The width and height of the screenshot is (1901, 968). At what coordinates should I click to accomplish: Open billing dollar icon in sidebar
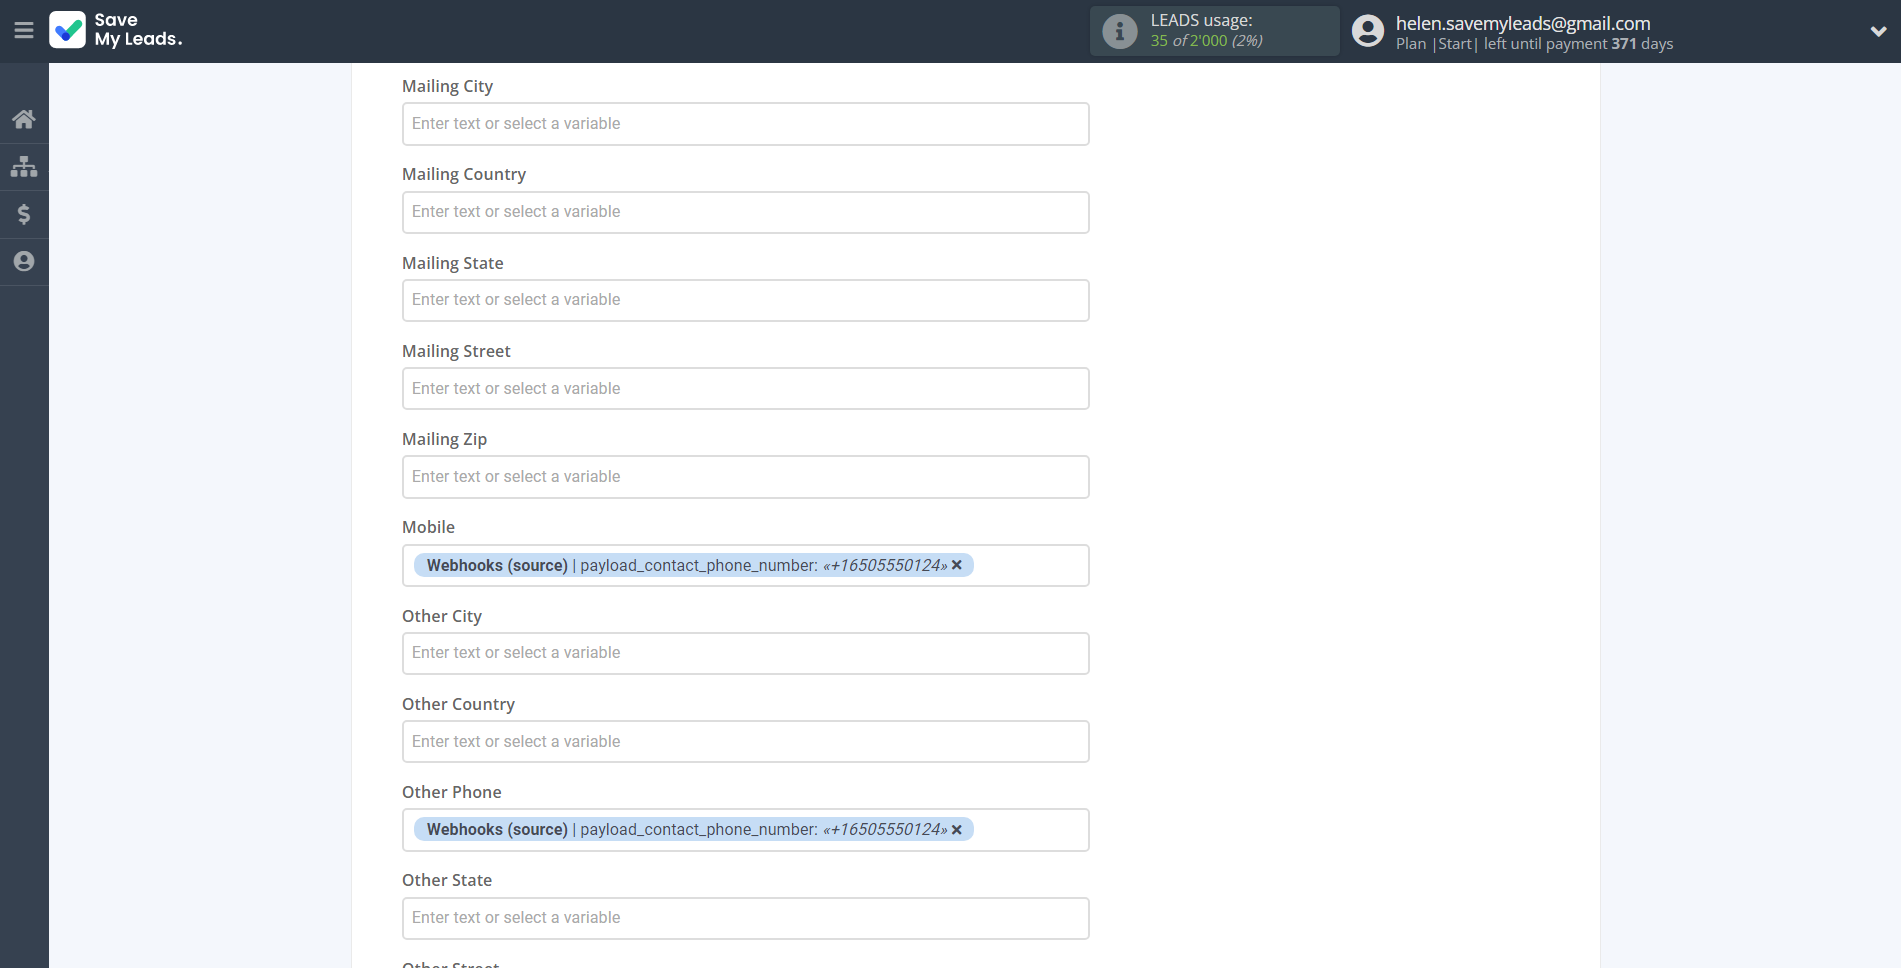[x=24, y=214]
